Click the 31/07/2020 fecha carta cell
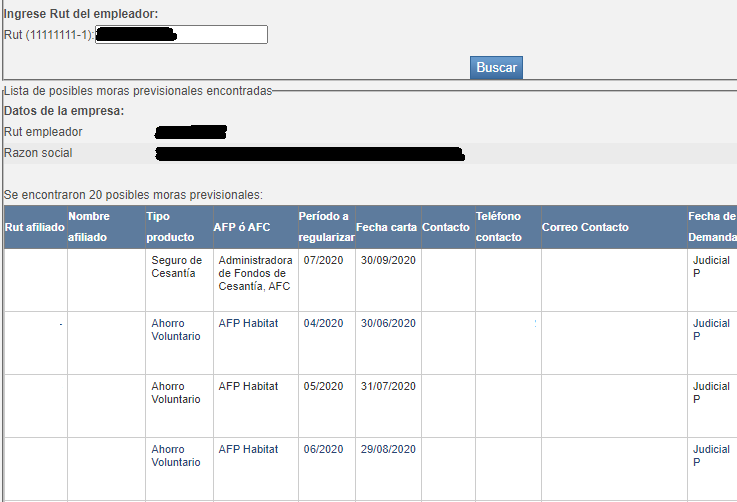The image size is (737, 502). pyautogui.click(x=386, y=387)
